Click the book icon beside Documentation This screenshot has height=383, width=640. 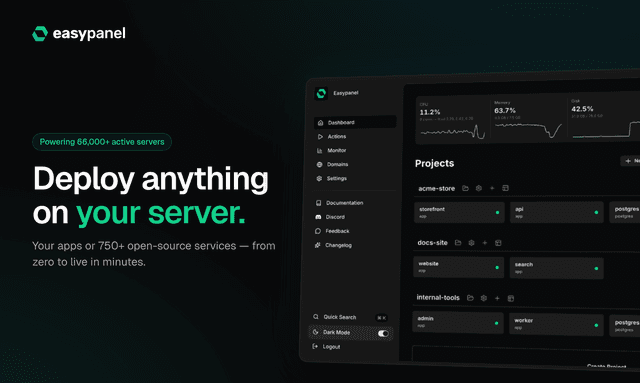318,203
